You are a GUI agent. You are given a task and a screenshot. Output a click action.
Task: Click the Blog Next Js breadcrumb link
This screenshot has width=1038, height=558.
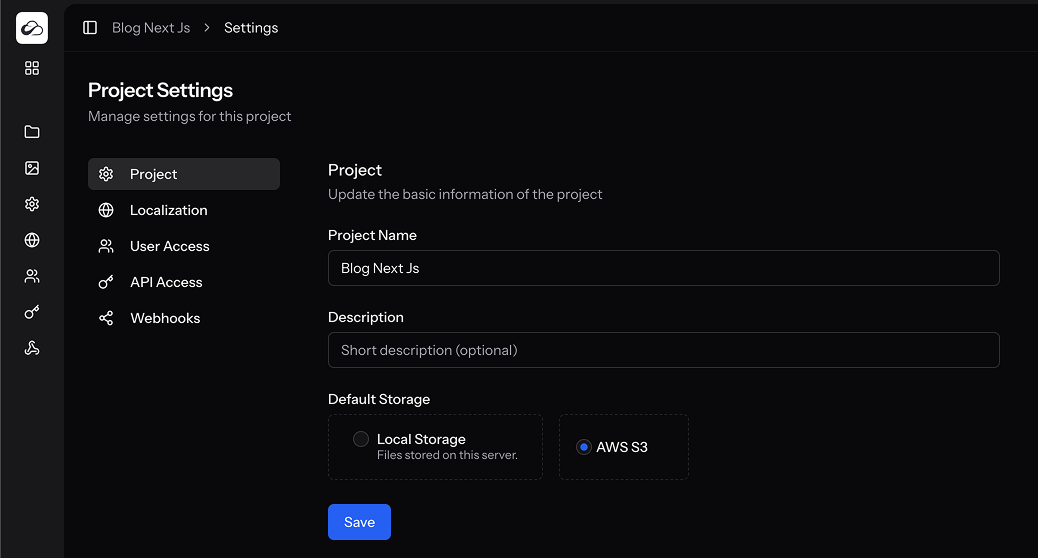[151, 28]
